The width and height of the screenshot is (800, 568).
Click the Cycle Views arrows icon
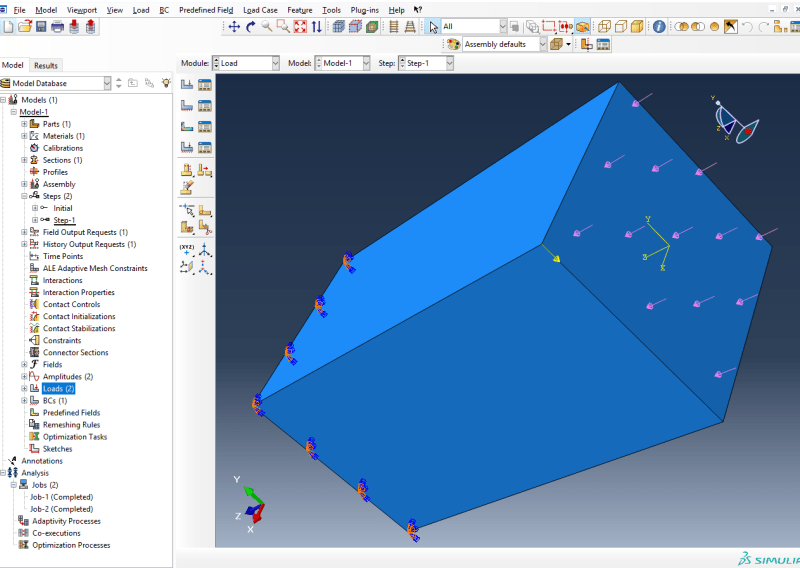(316, 27)
